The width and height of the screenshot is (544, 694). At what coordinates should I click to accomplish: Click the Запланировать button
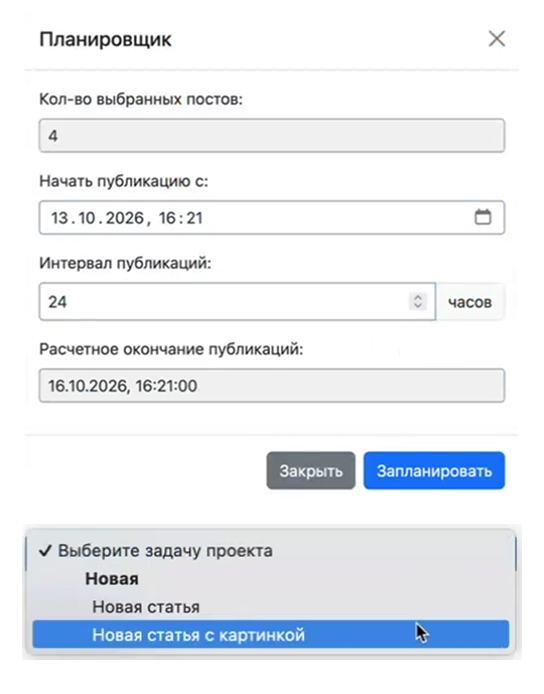pyautogui.click(x=434, y=470)
